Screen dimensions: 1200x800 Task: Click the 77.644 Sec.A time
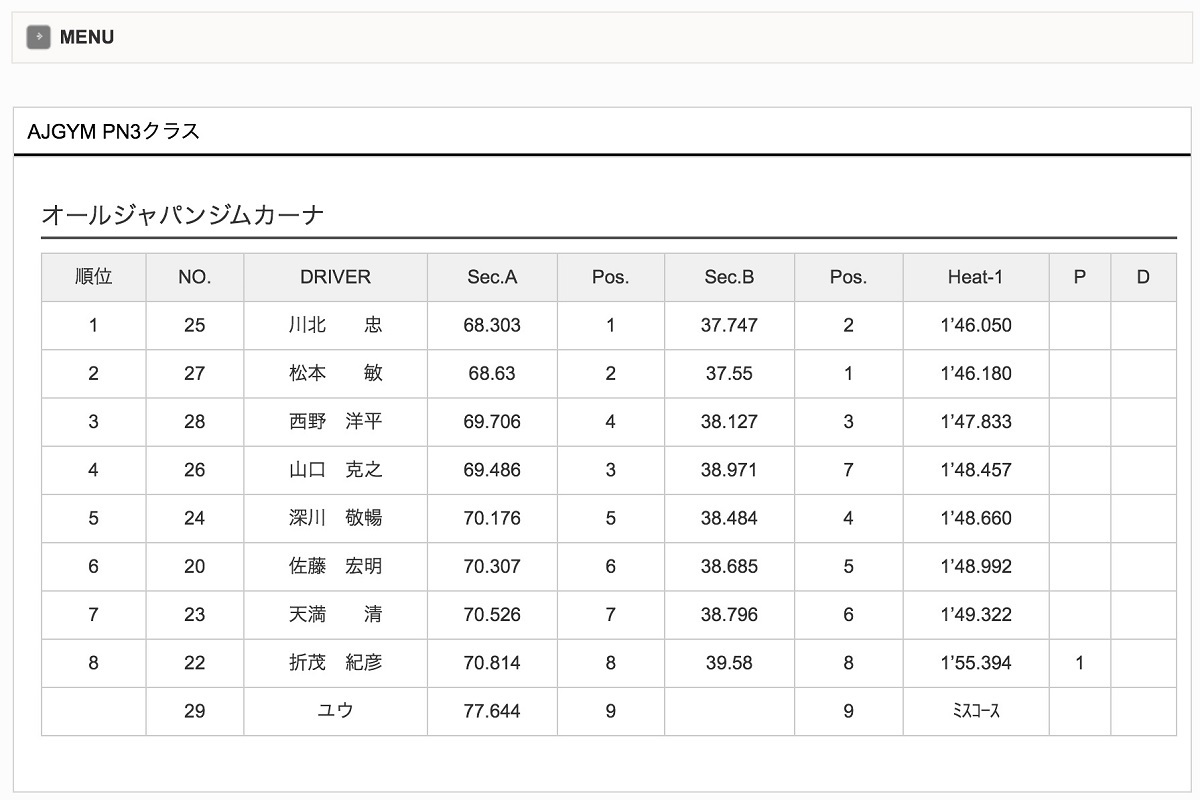[x=492, y=711]
